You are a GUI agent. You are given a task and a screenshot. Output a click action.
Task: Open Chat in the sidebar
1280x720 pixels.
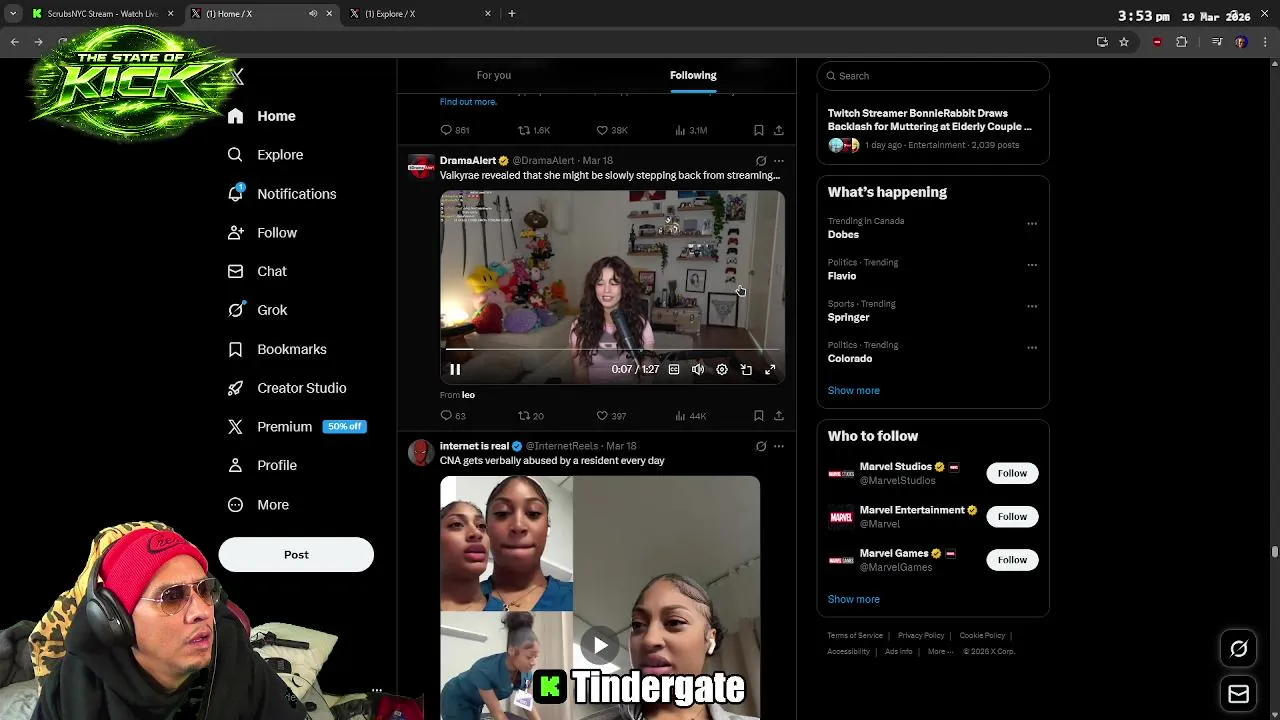(257, 271)
